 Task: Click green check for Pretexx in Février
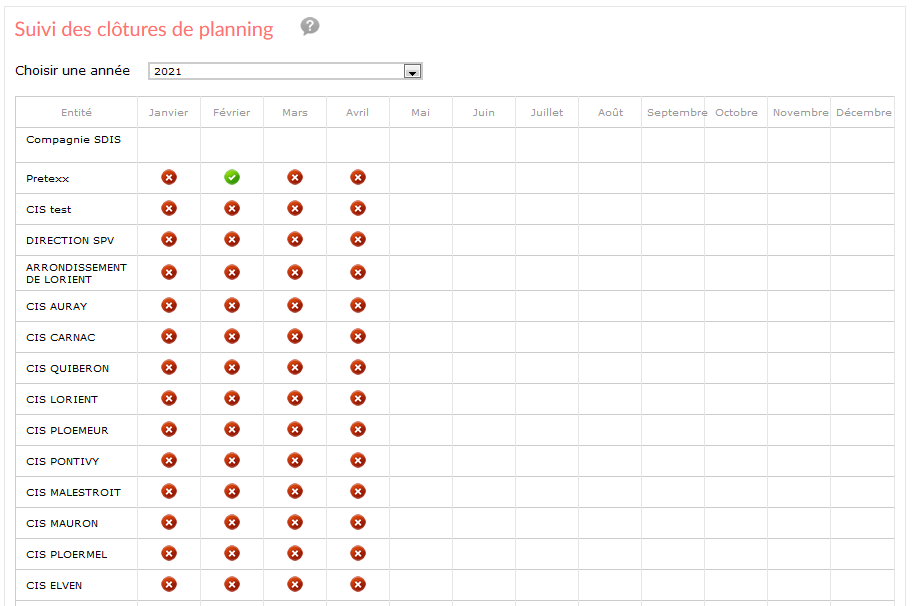point(232,178)
